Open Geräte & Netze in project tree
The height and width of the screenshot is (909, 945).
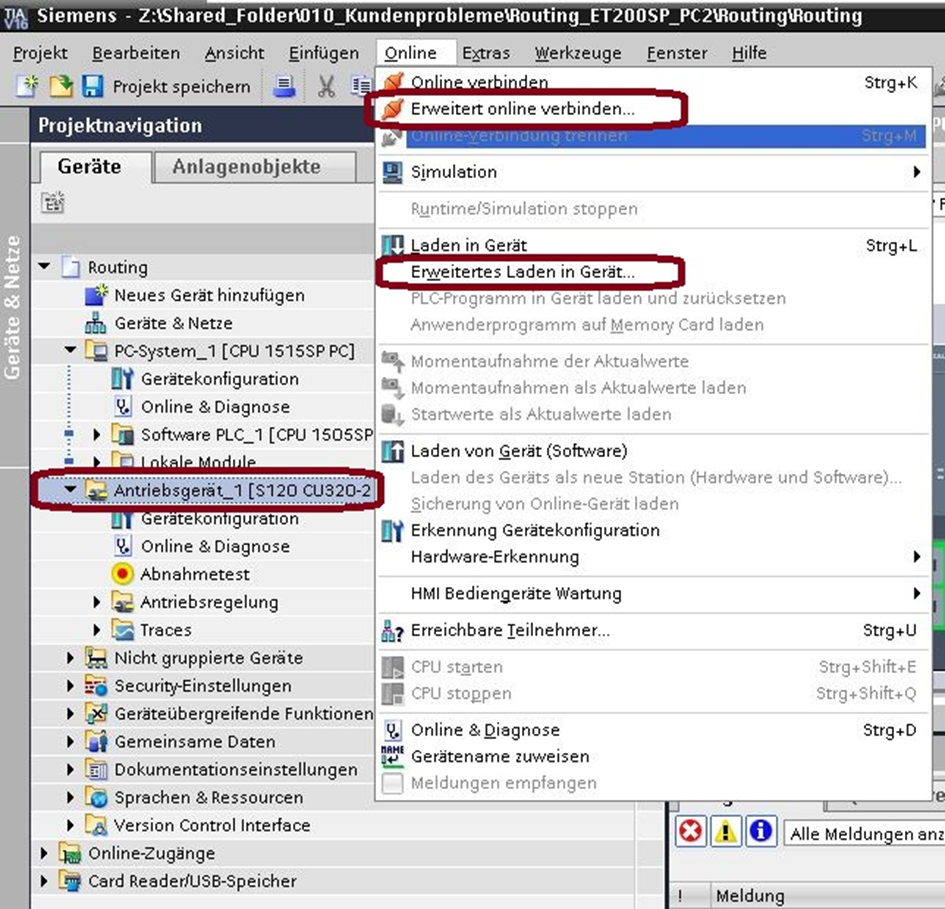coord(174,323)
